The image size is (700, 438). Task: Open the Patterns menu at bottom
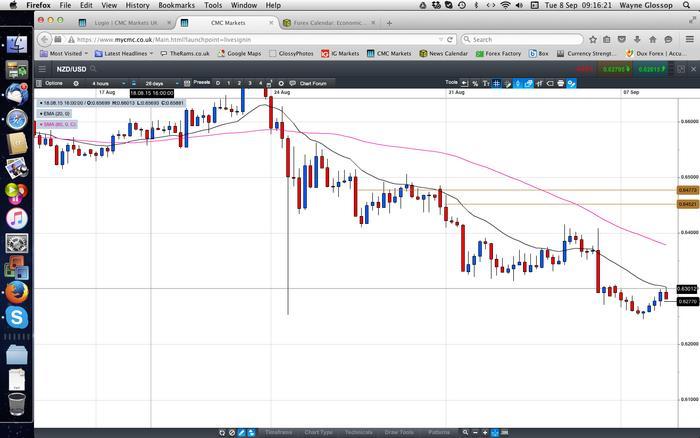[x=439, y=433]
